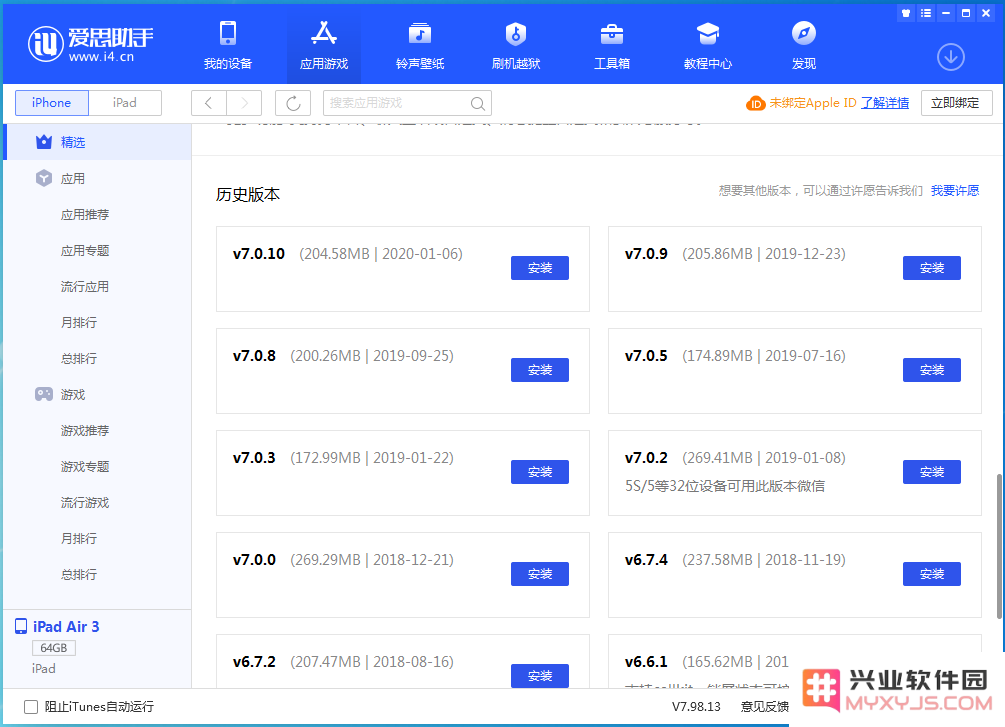Open the 铃声壁纸 ringtones and wallpapers section
Viewport: 1005px width, 727px height.
pyautogui.click(x=420, y=45)
